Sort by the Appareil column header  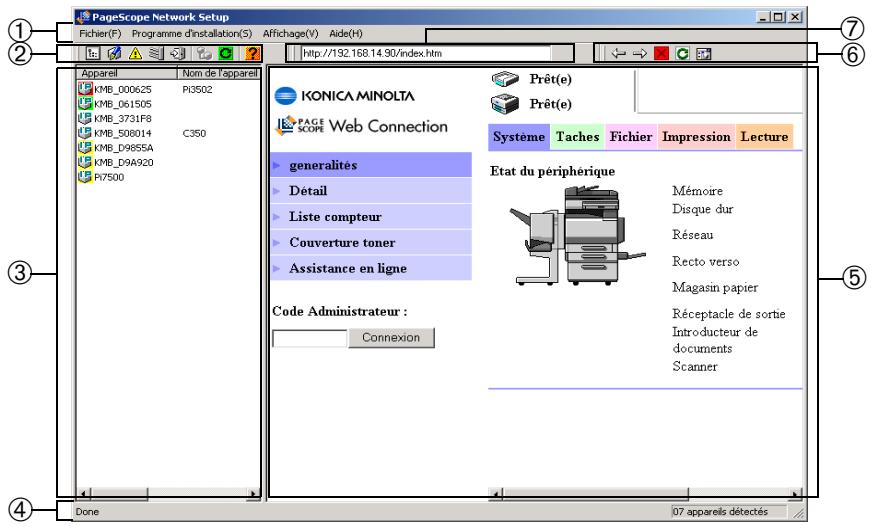point(127,73)
